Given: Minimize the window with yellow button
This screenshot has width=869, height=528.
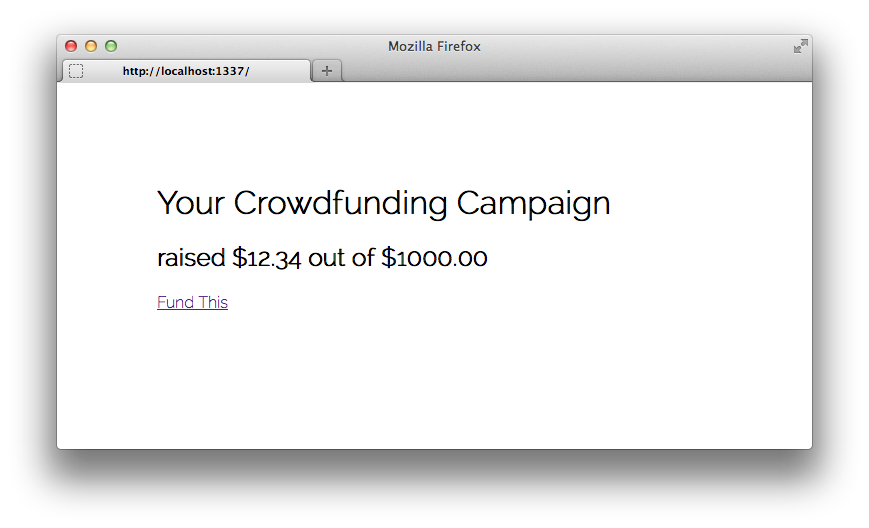Looking at the screenshot, I should coord(91,46).
